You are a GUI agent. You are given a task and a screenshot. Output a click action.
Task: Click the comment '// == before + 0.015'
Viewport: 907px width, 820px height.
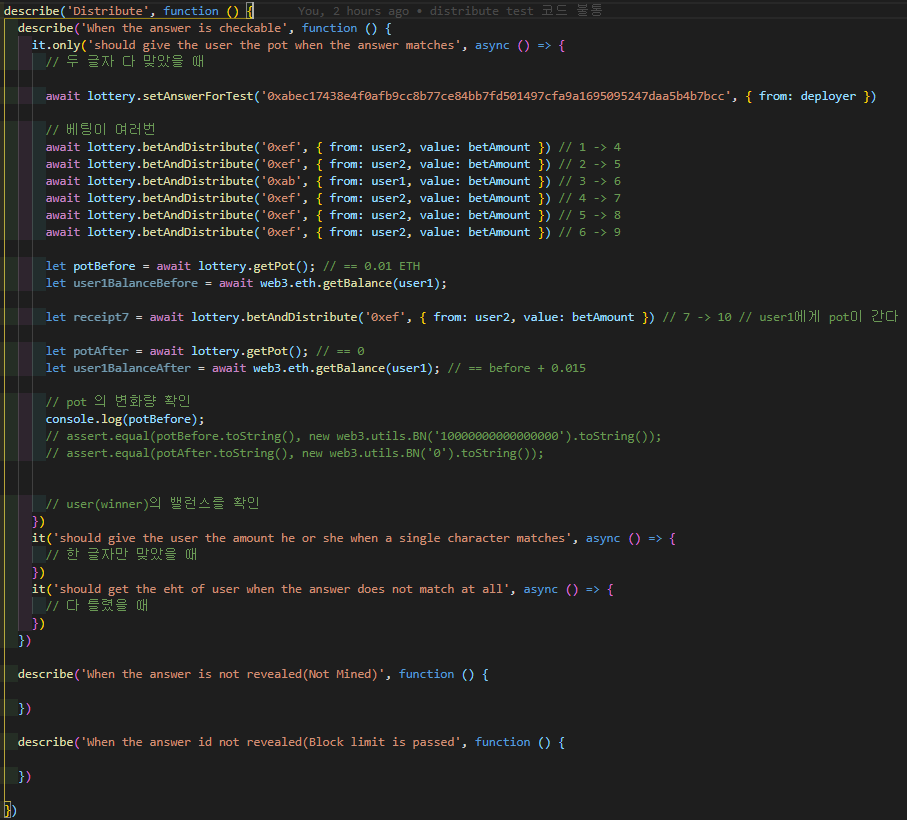point(517,368)
